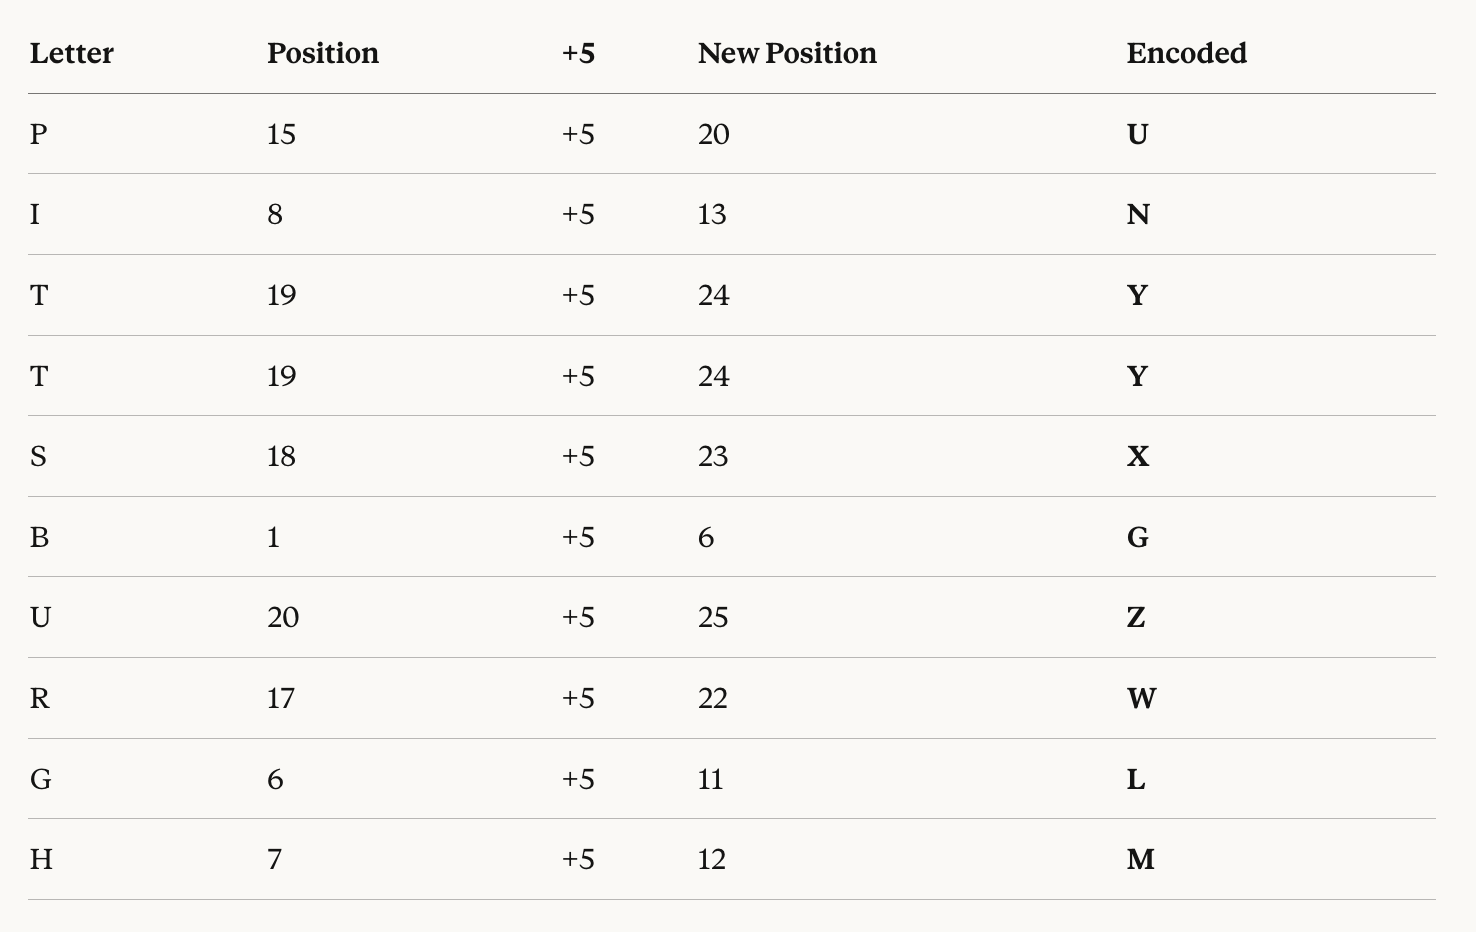Click the Position column header
Image resolution: width=1476 pixels, height=932 pixels.
[323, 53]
